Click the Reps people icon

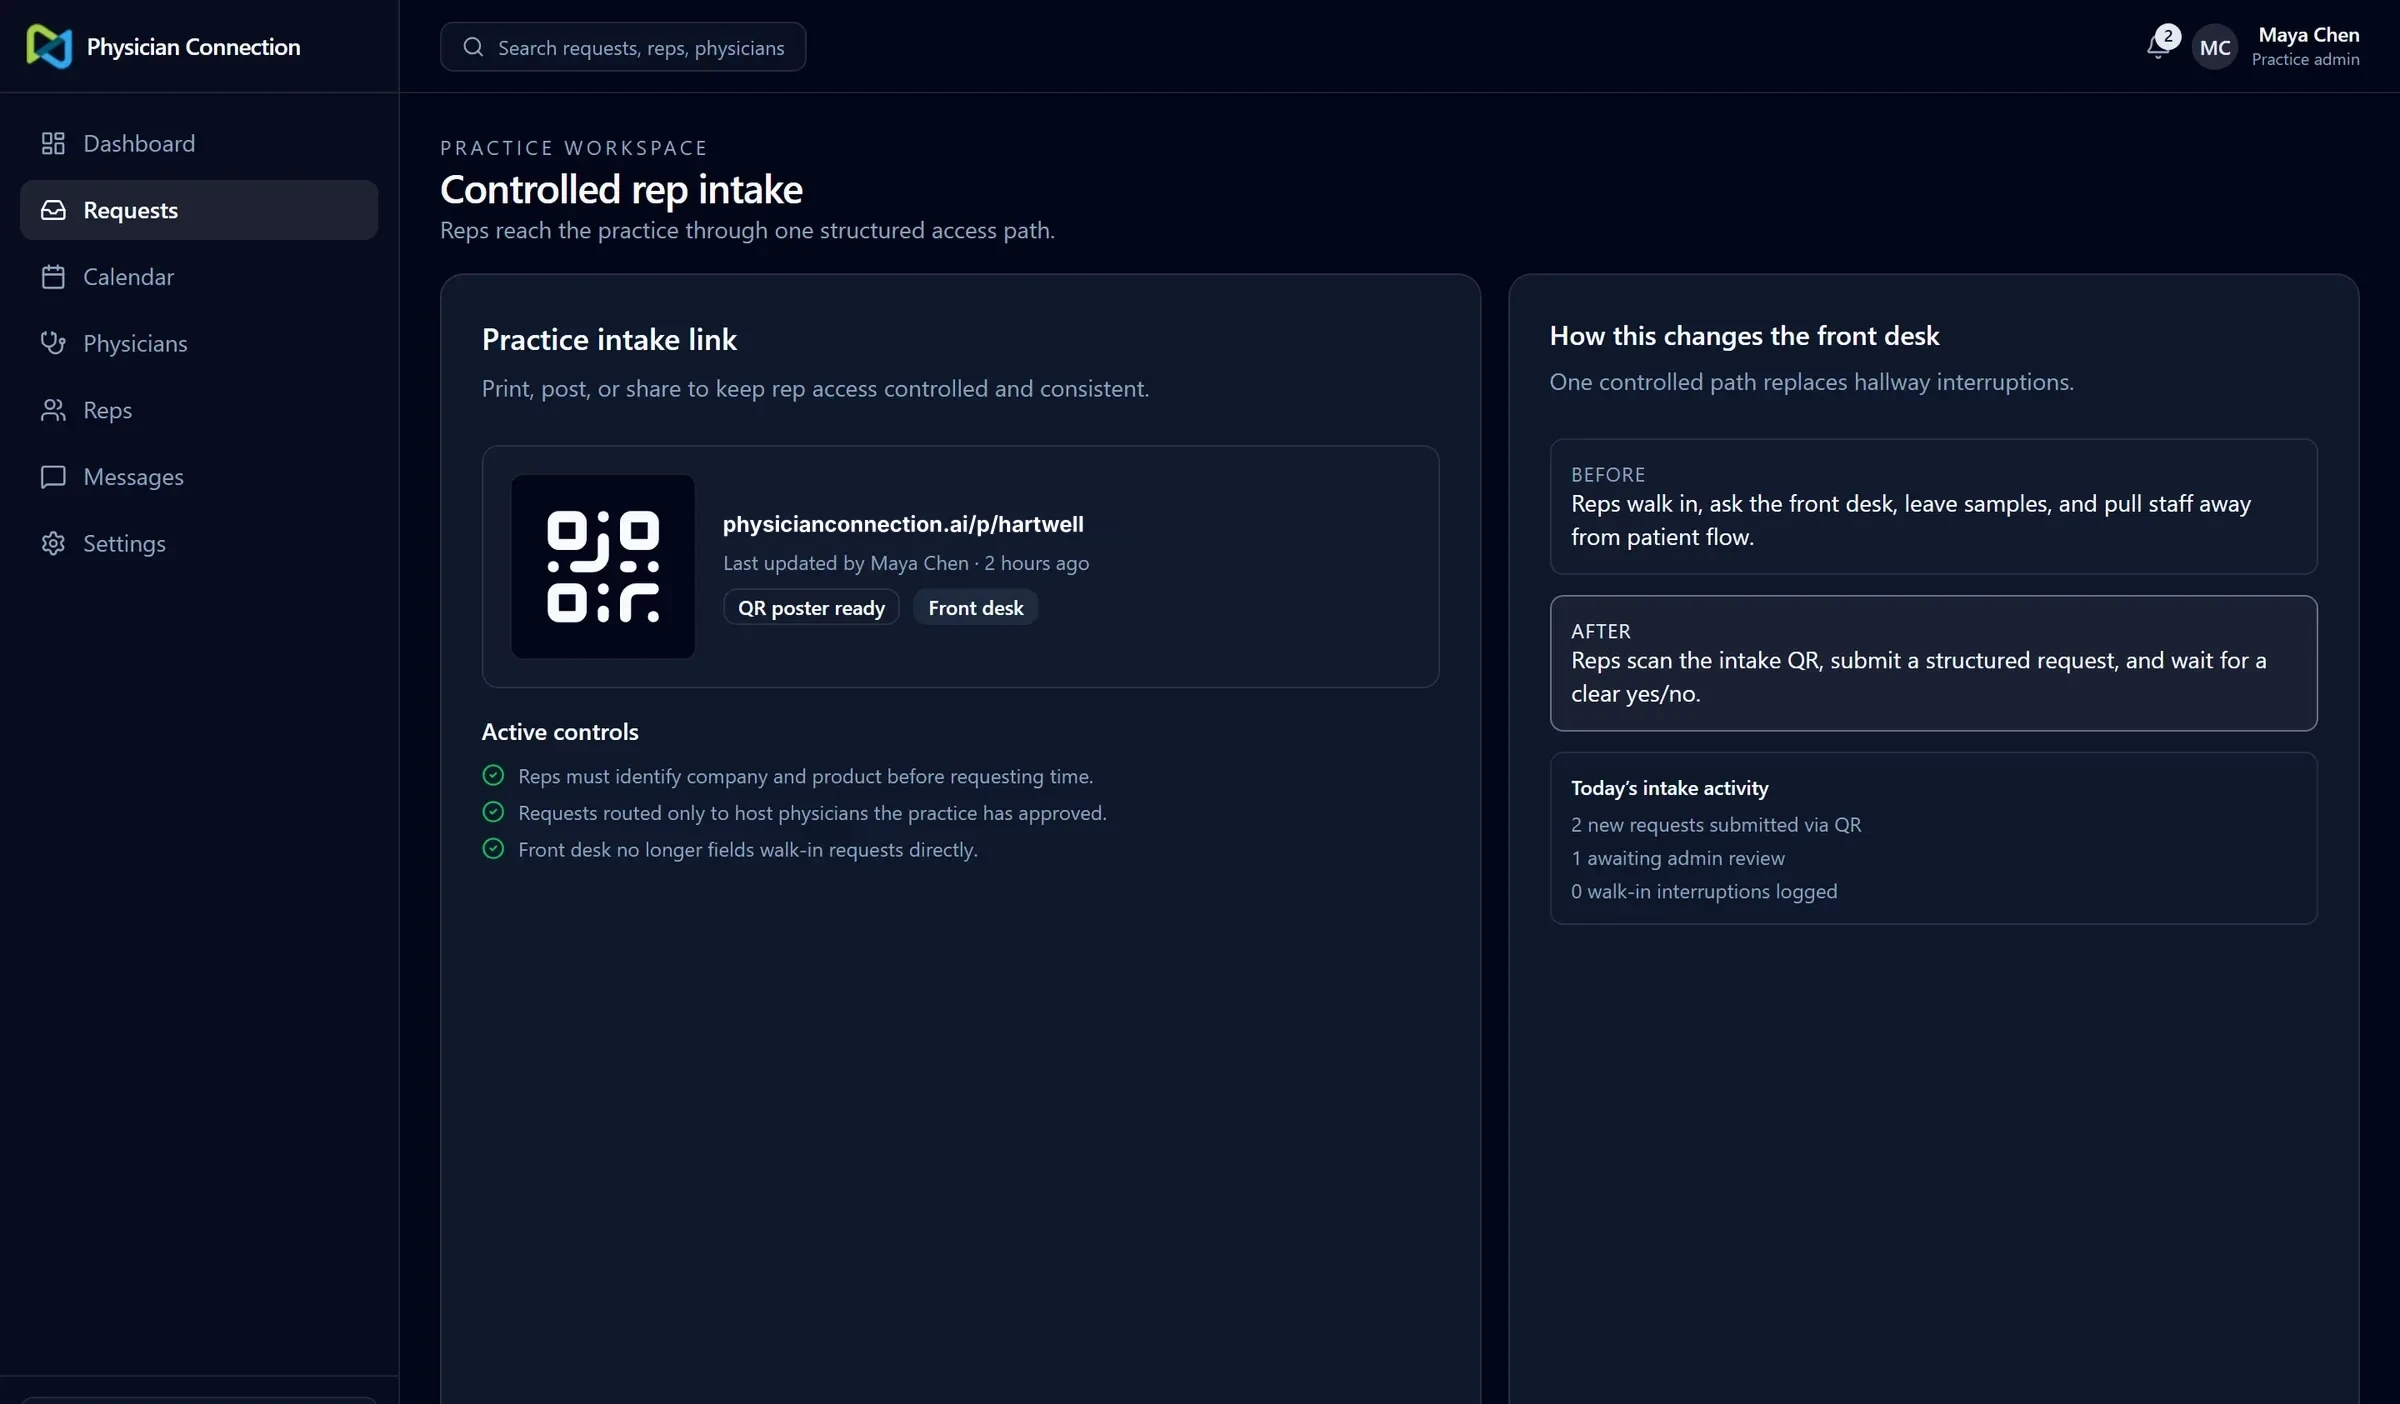53,410
